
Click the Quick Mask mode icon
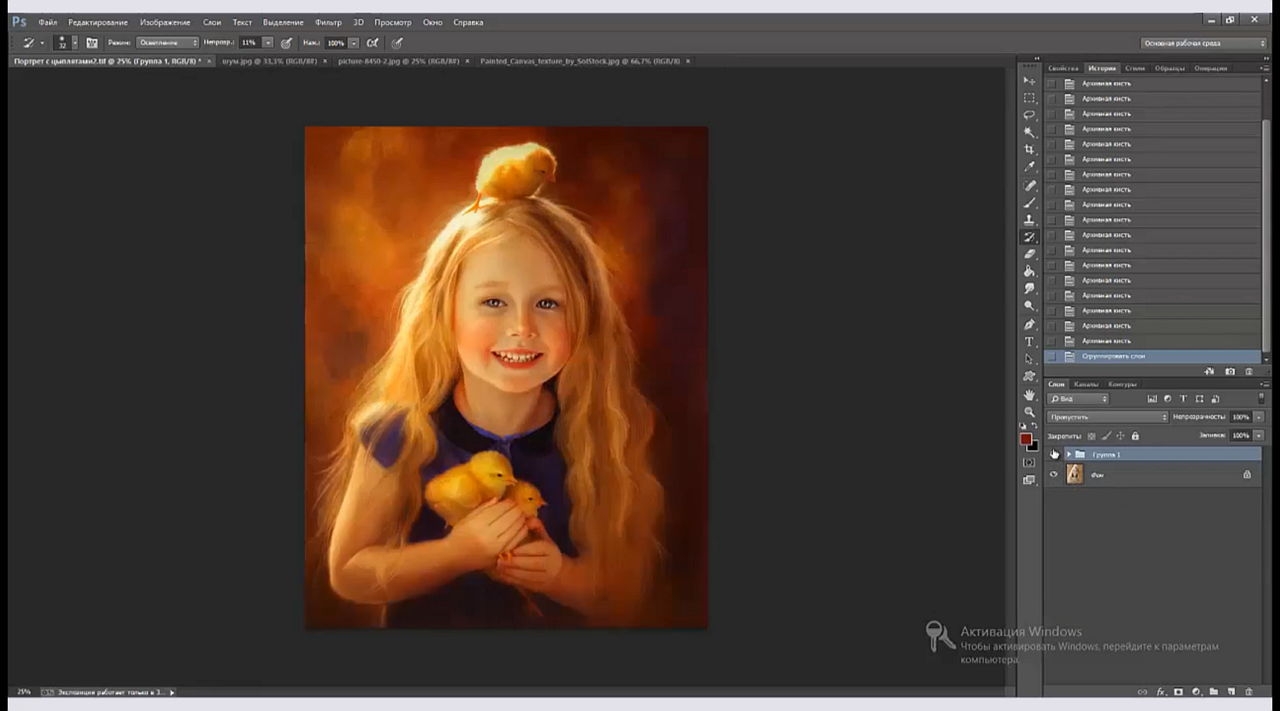click(x=1029, y=463)
